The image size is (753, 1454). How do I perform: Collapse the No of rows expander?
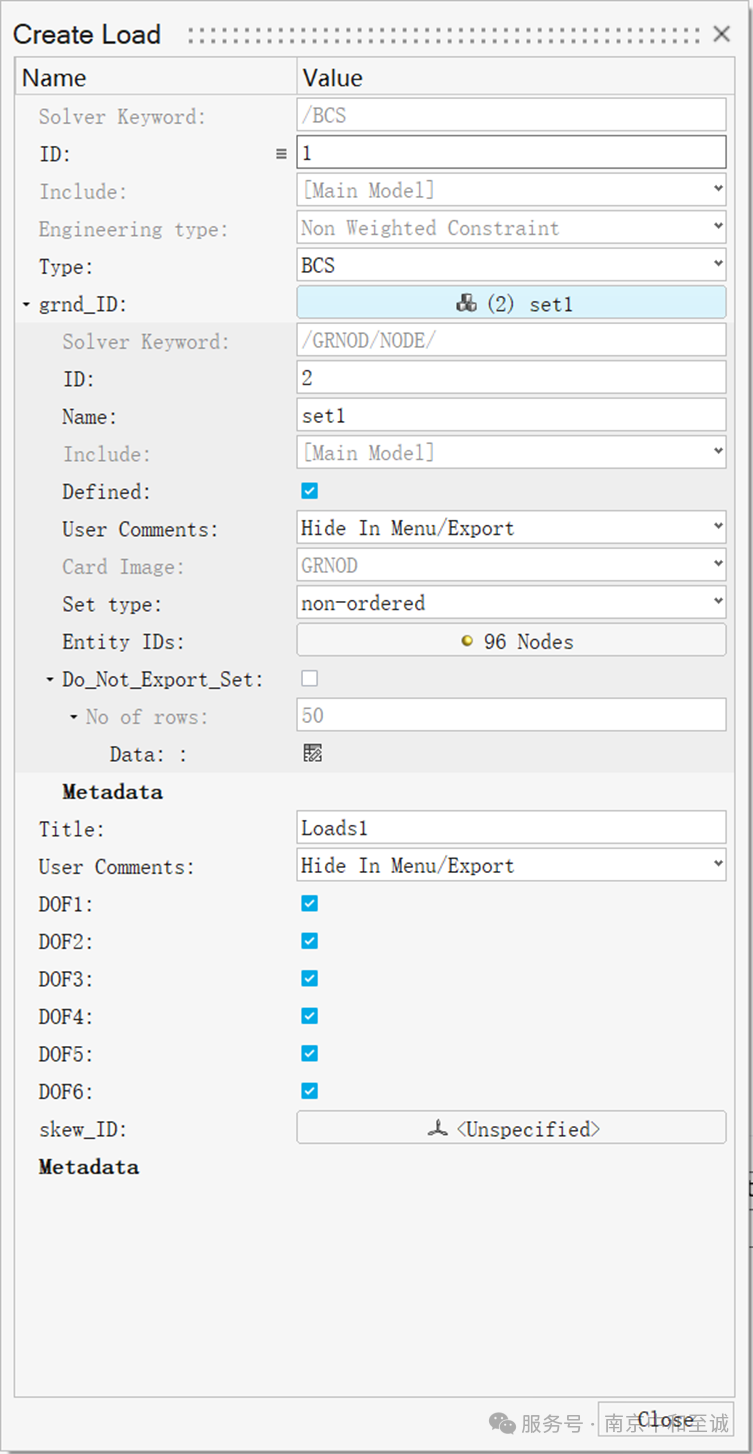pyautogui.click(x=74, y=717)
